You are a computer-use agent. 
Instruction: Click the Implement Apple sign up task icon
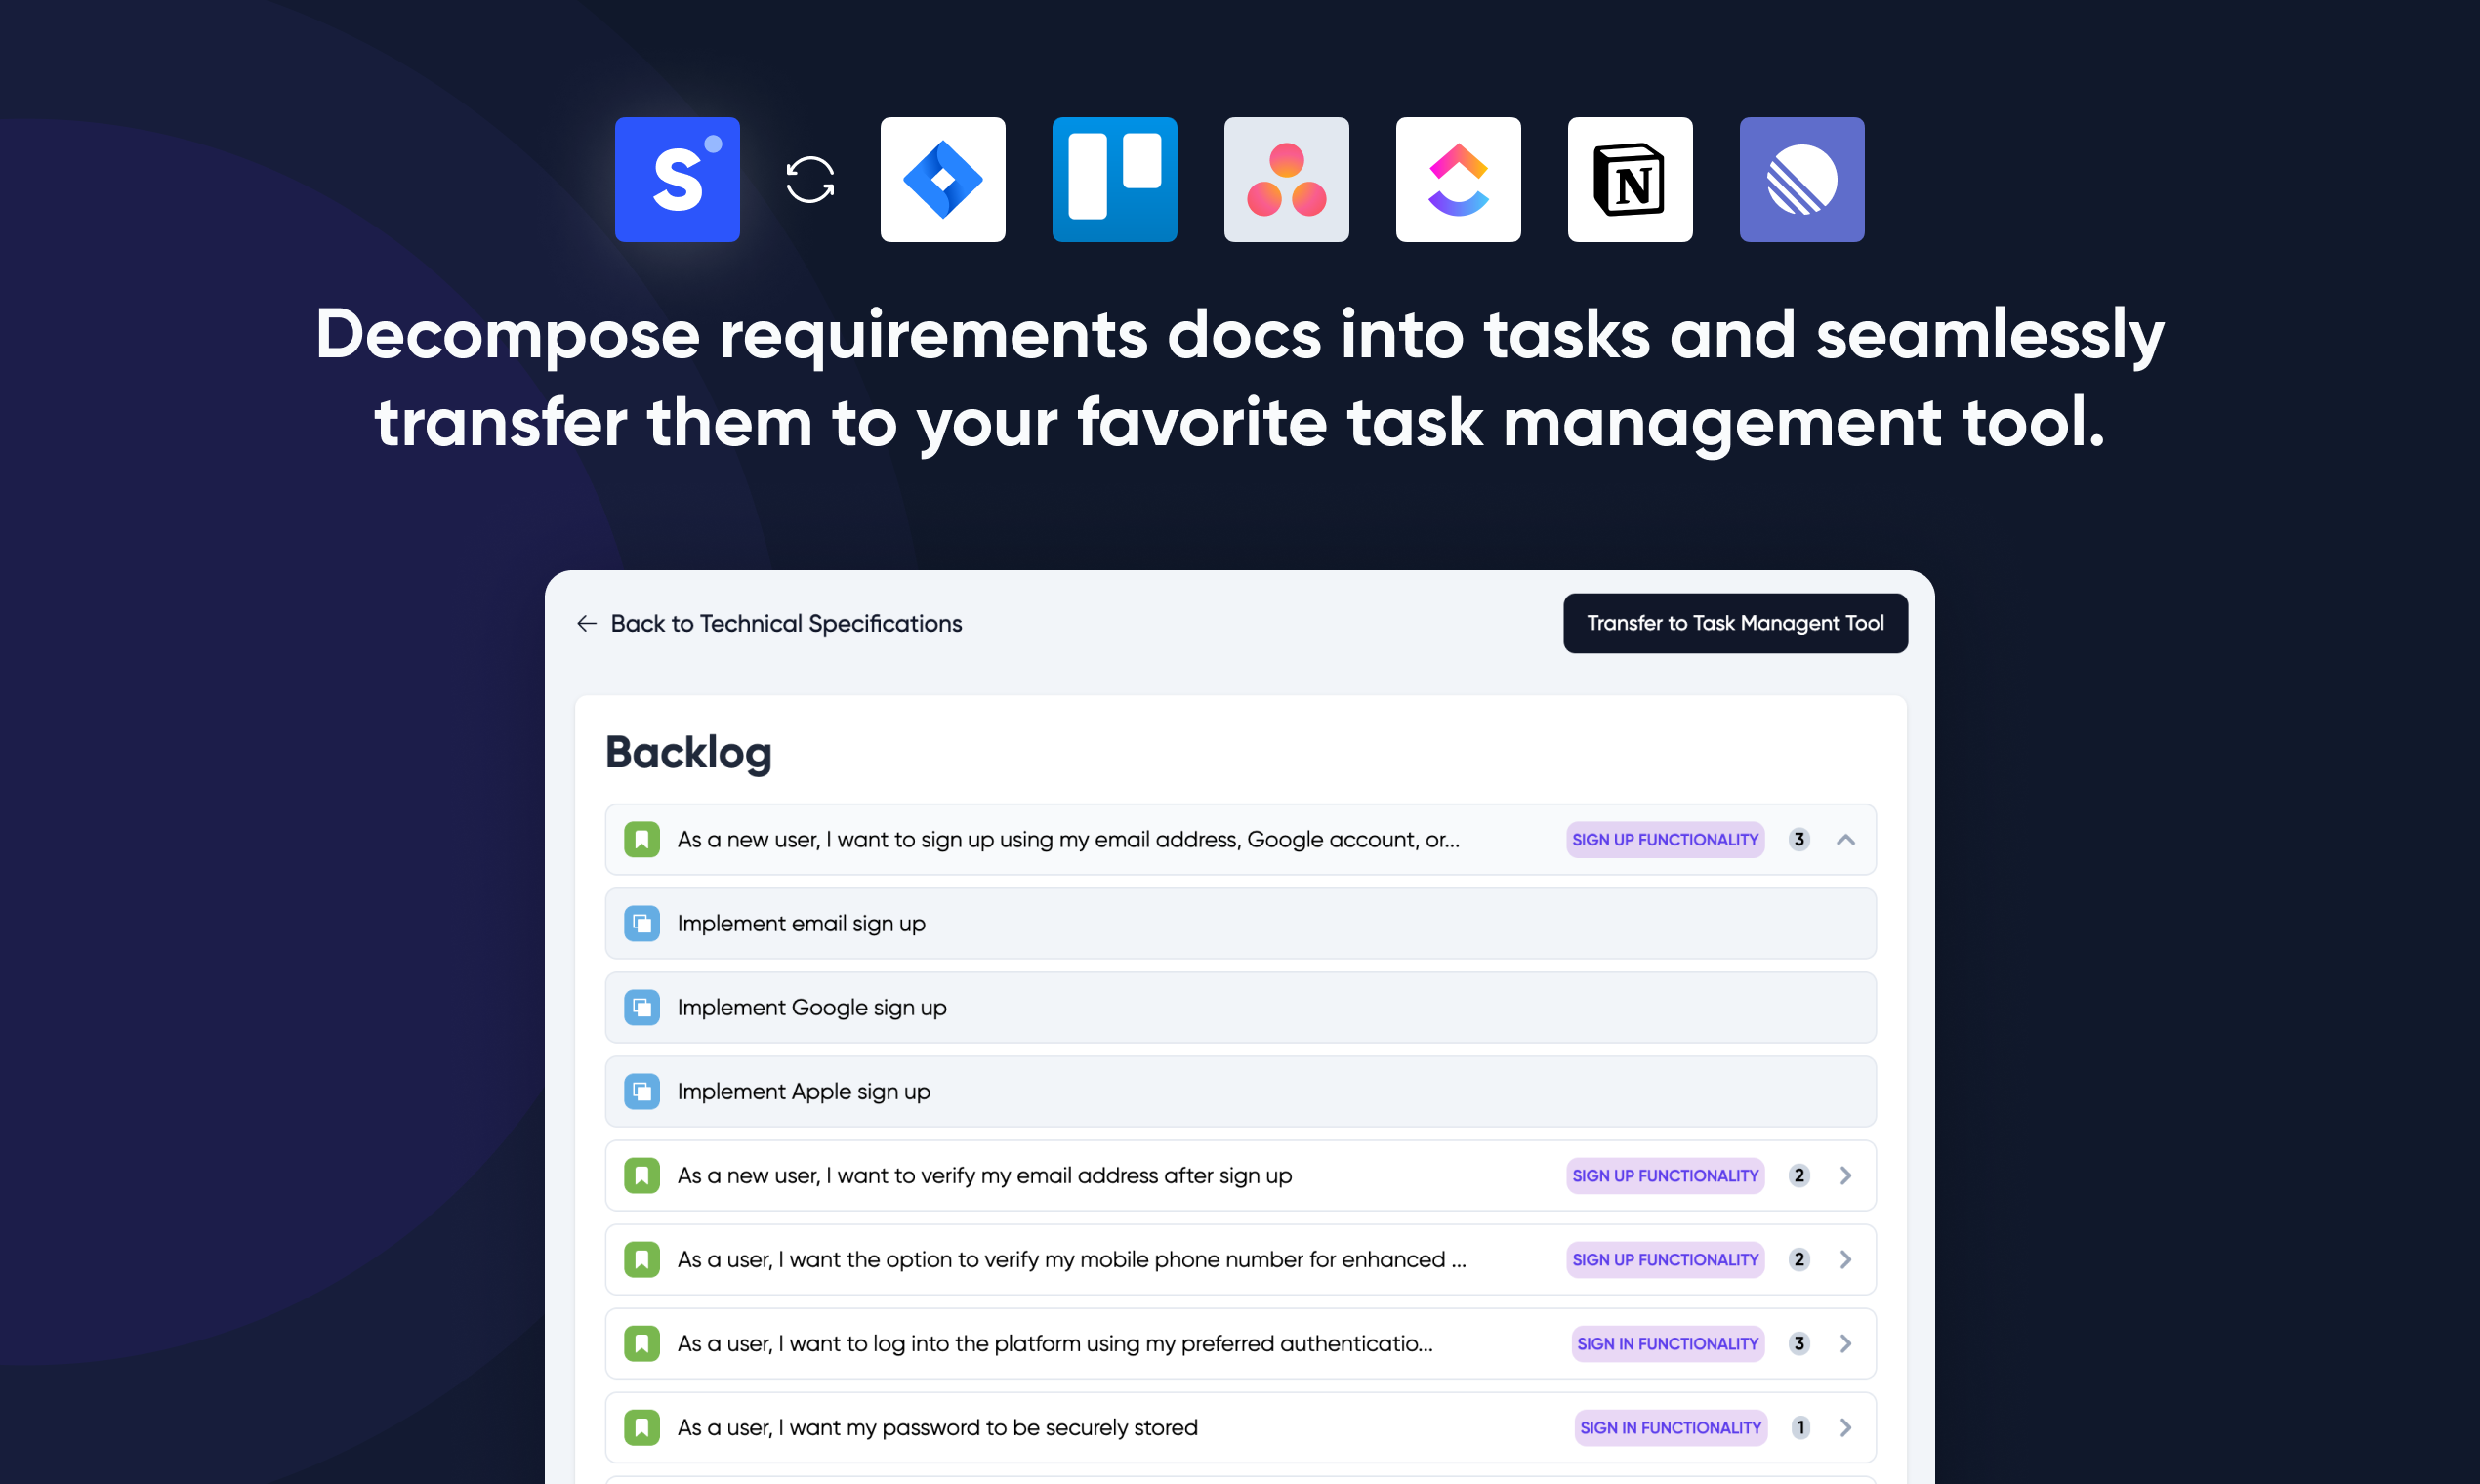point(642,1091)
